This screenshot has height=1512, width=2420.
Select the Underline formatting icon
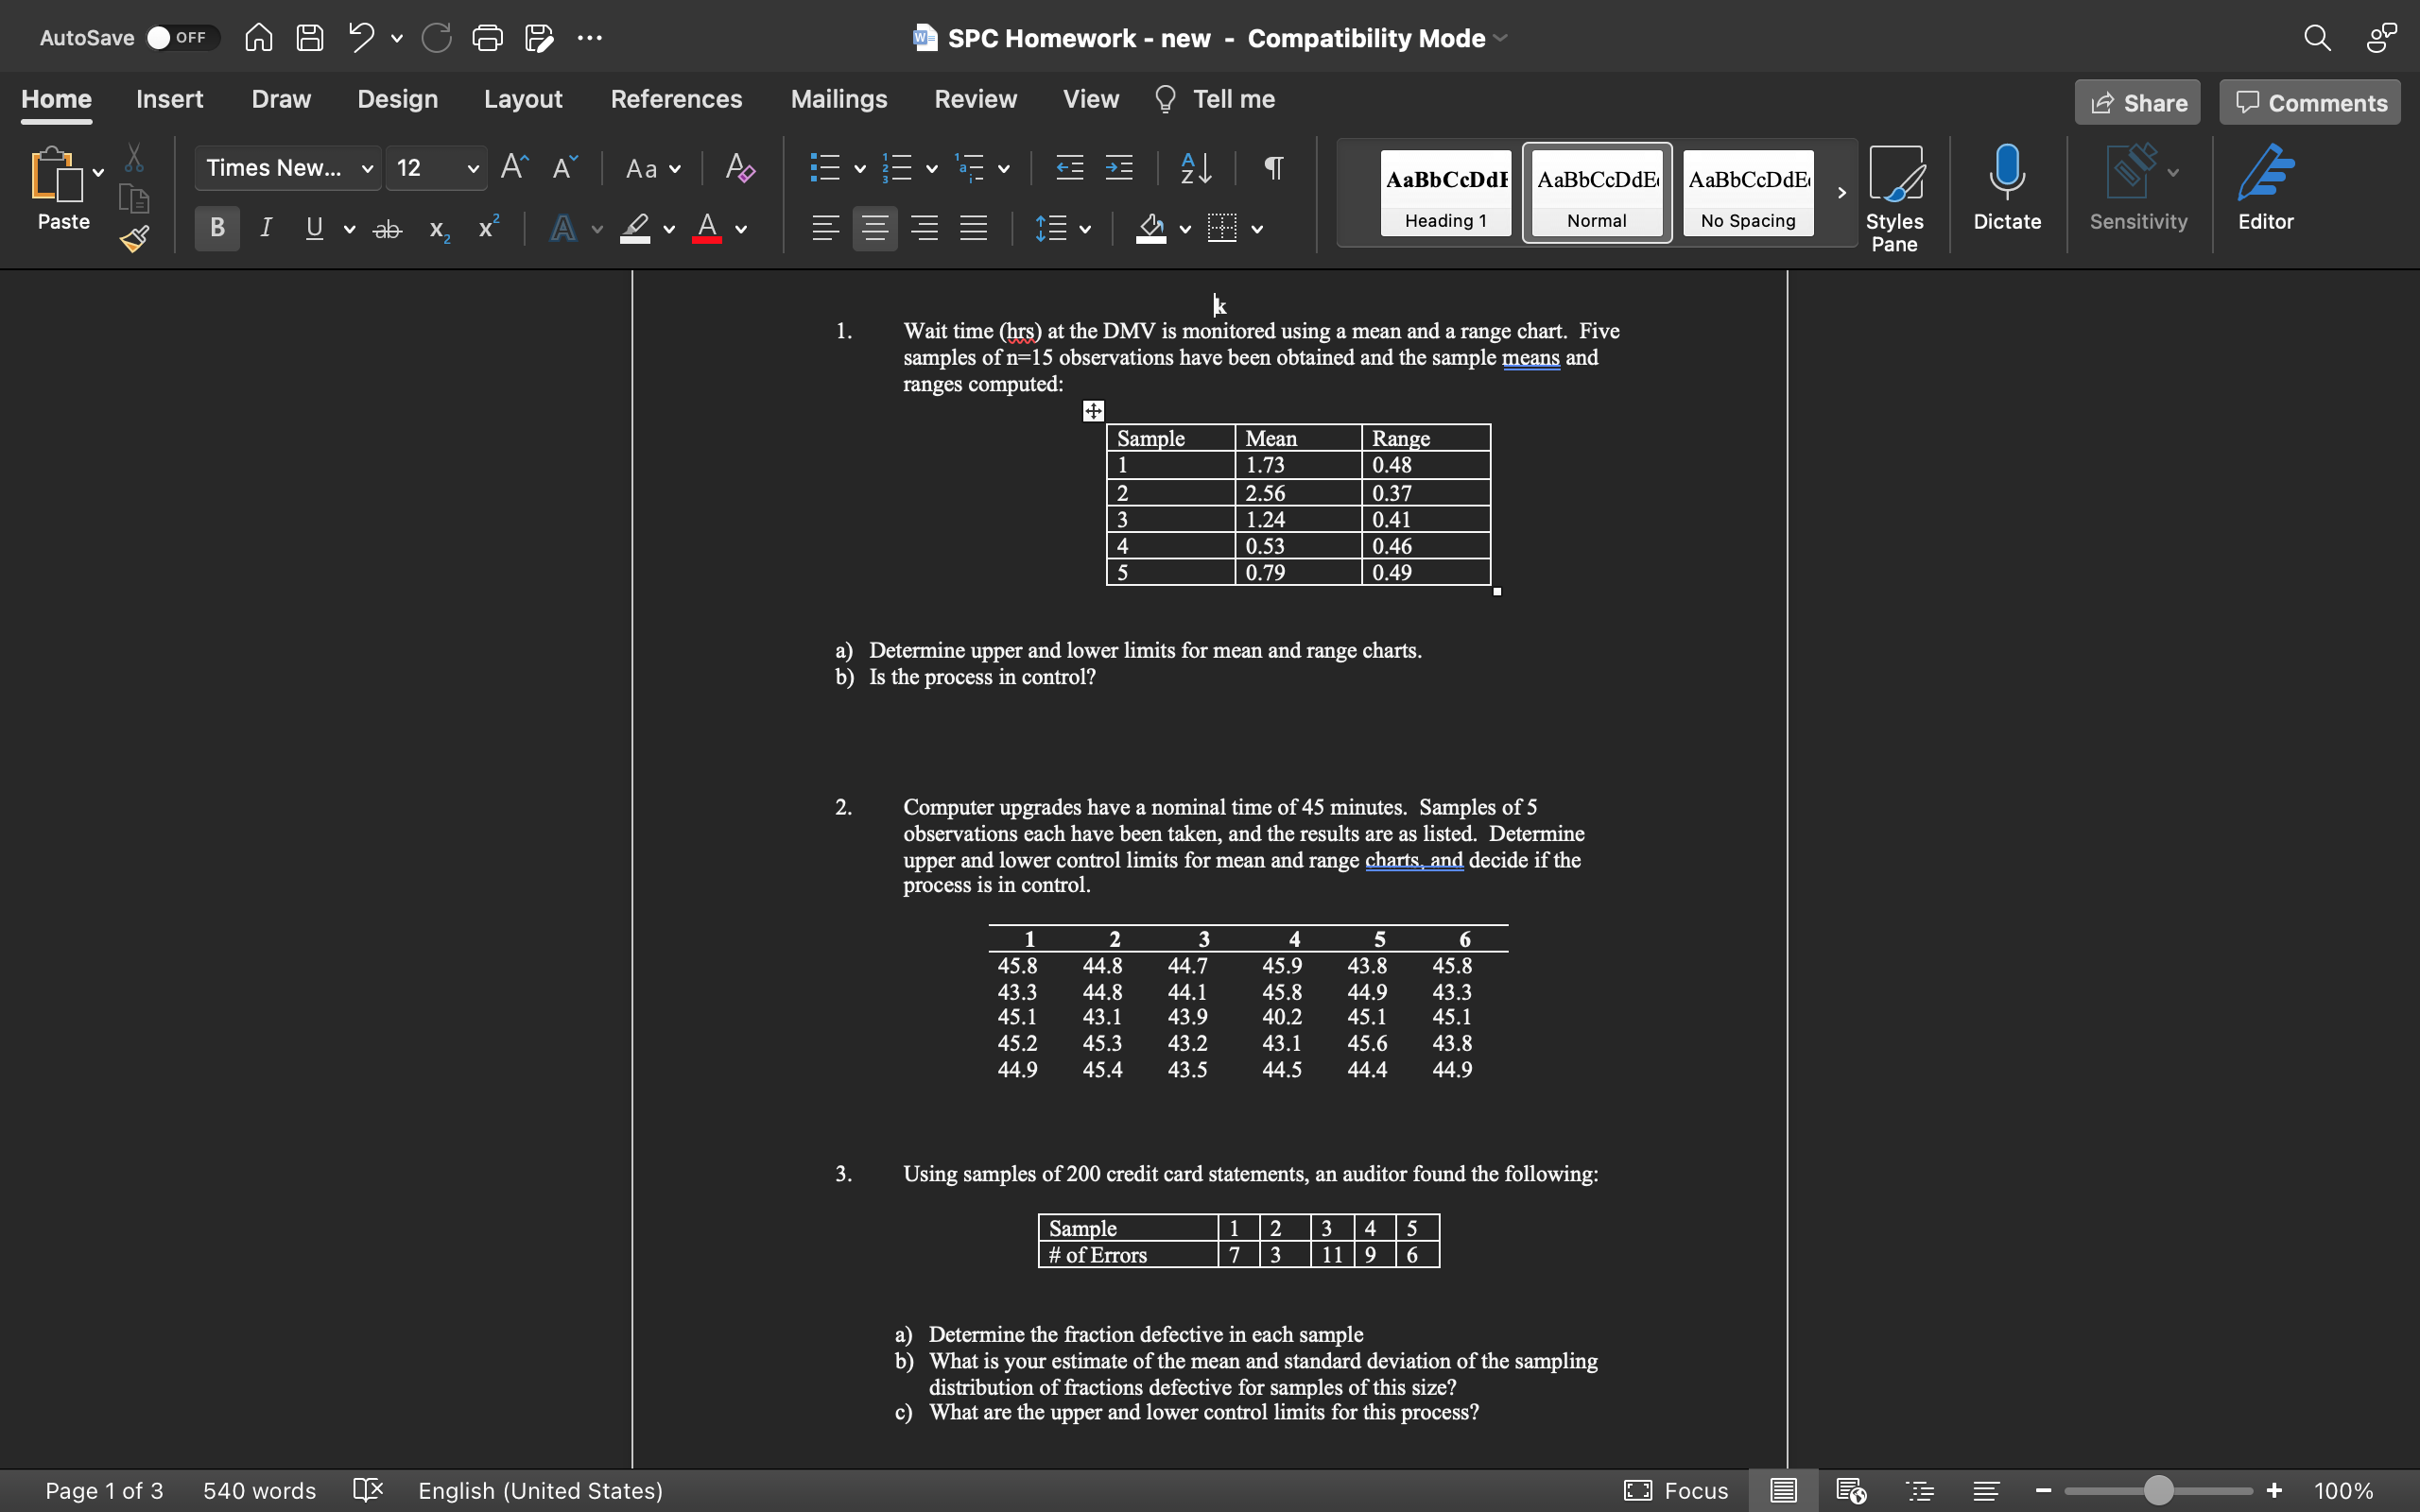pos(312,227)
